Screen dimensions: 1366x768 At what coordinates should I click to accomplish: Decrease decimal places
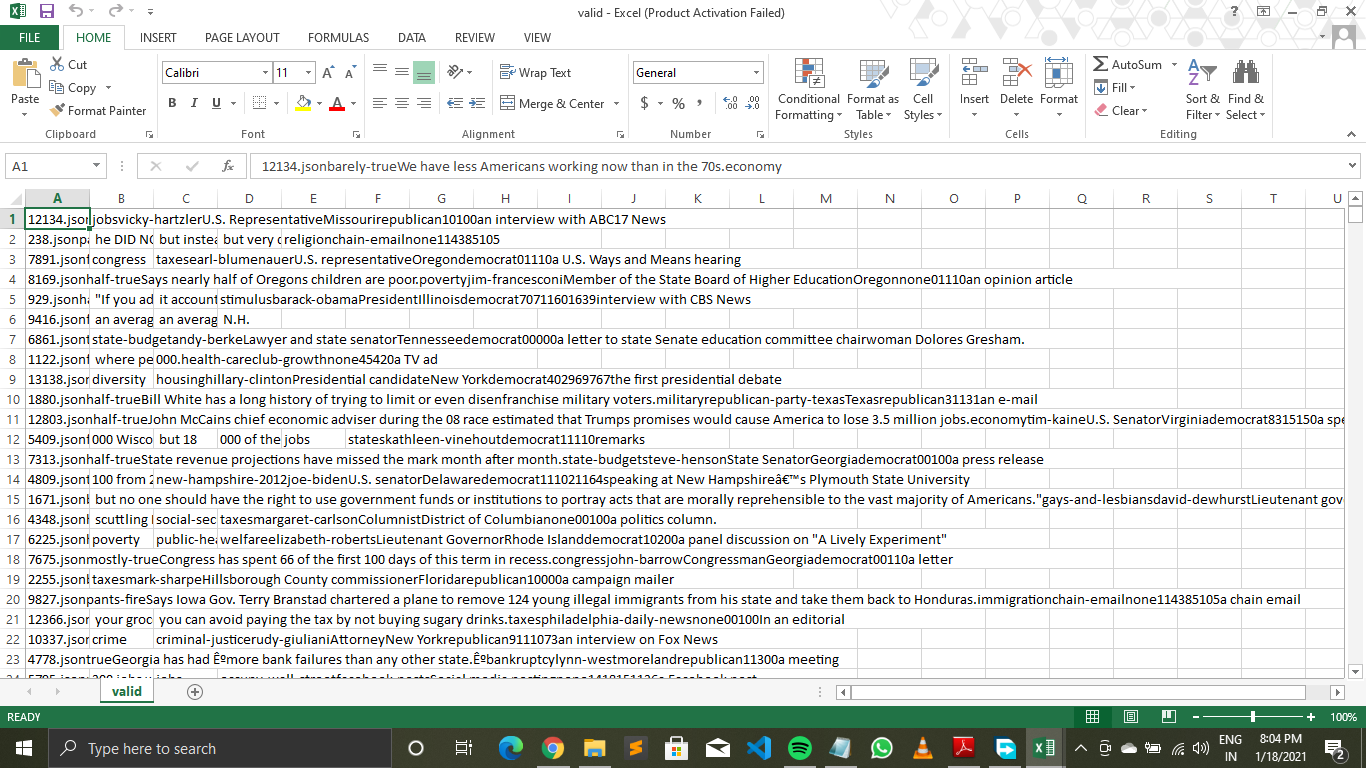[752, 103]
